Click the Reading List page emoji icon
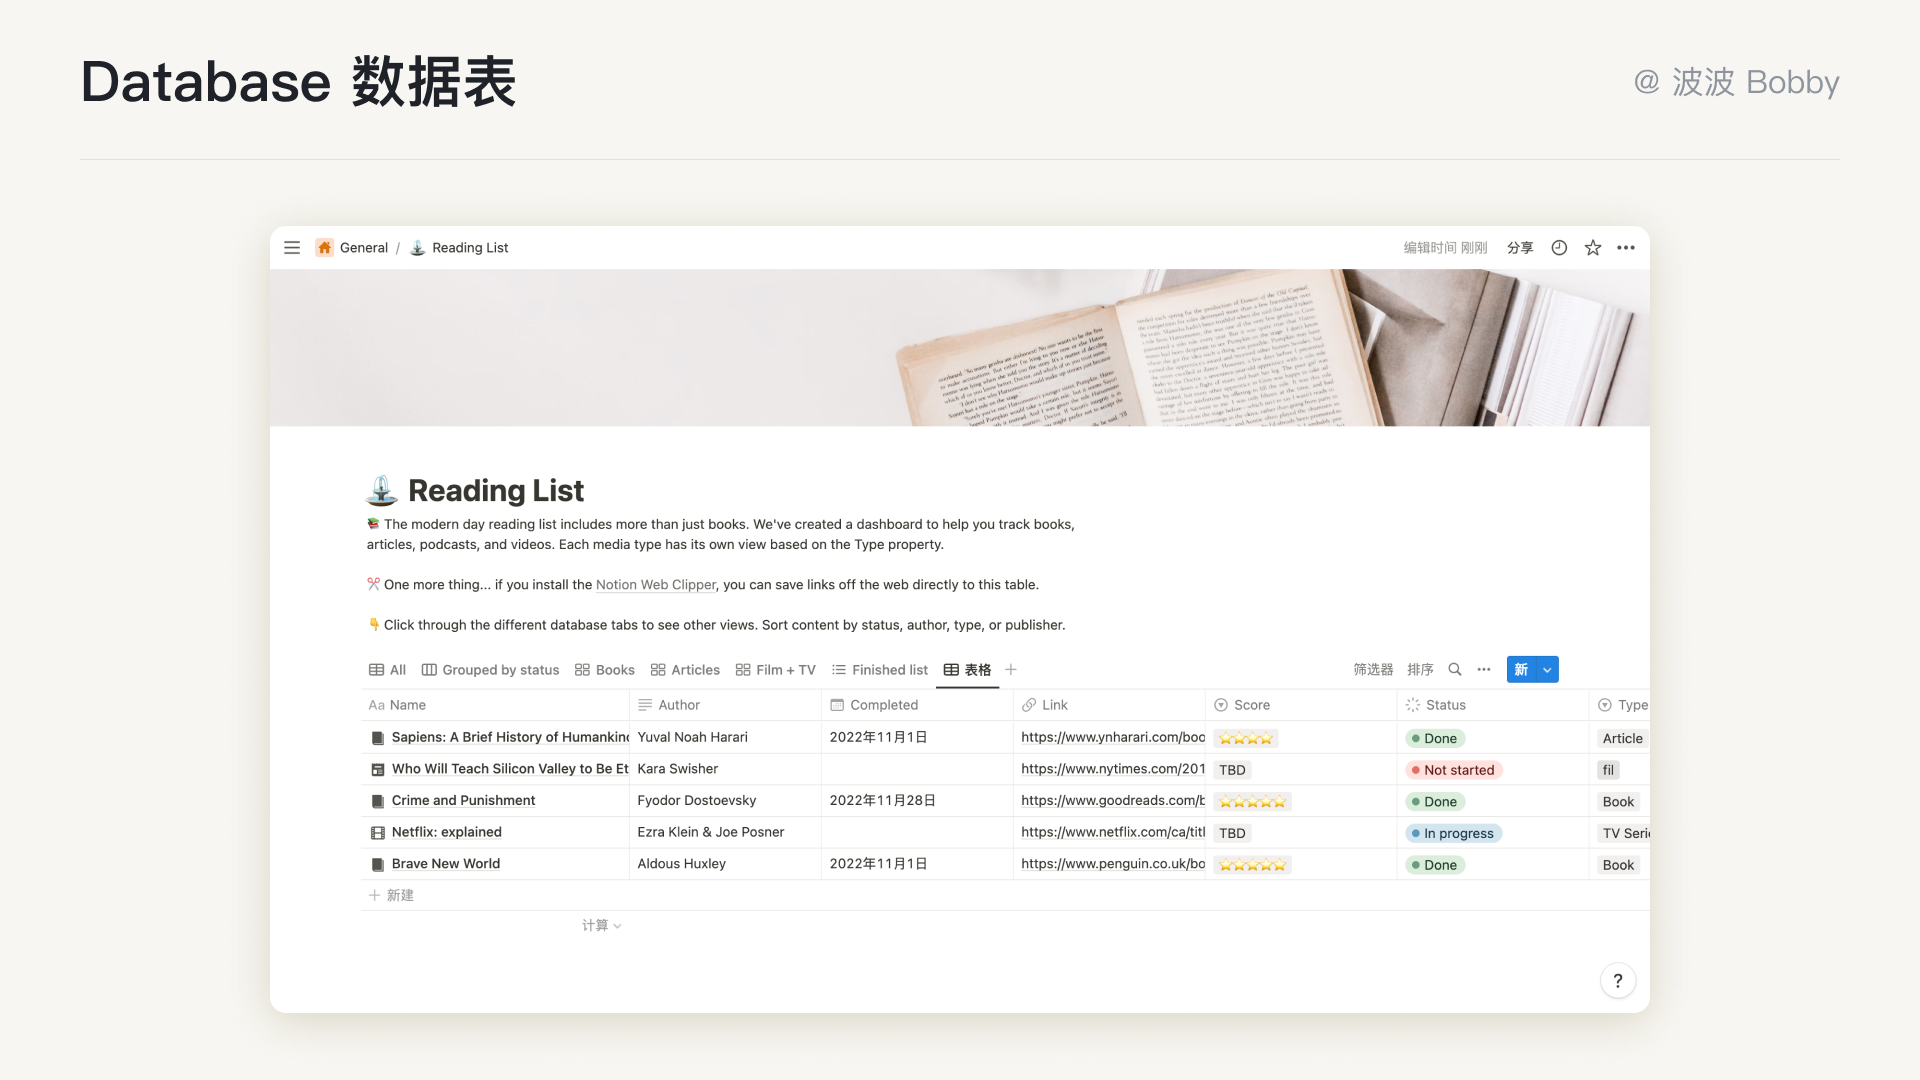The width and height of the screenshot is (1920, 1080). [x=382, y=491]
